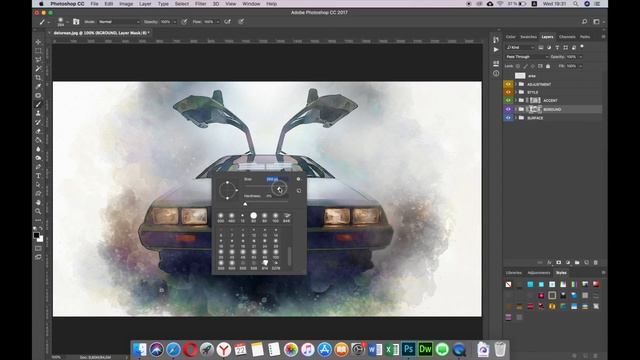640x360 pixels.
Task: Click the delete layer trash icon
Action: tap(596, 262)
